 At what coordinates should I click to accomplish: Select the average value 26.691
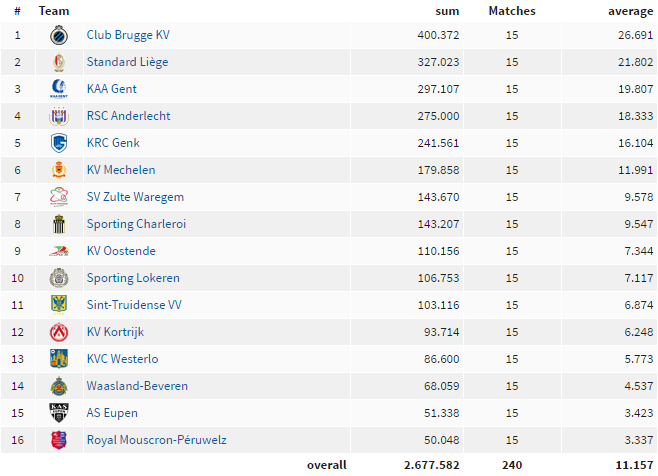635,35
